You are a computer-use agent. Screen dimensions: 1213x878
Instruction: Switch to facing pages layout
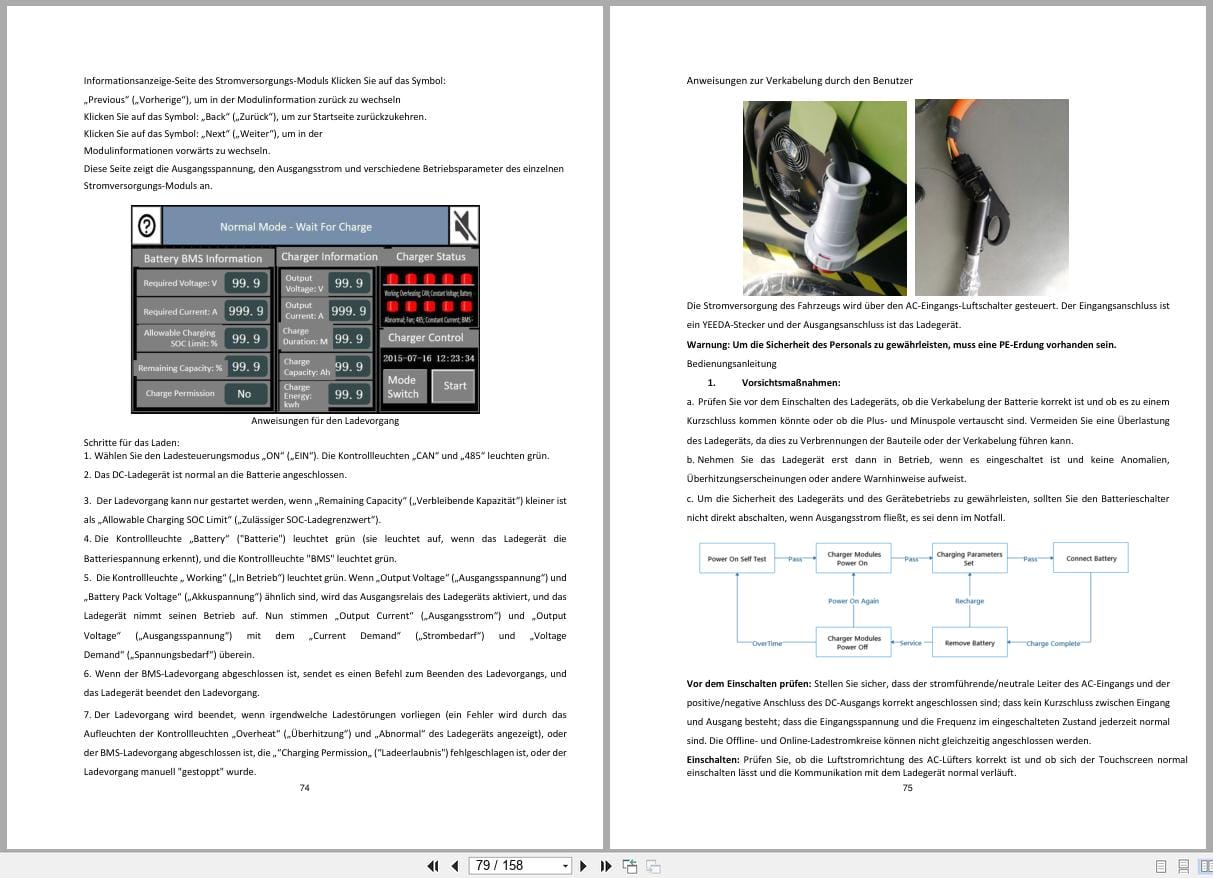1205,866
